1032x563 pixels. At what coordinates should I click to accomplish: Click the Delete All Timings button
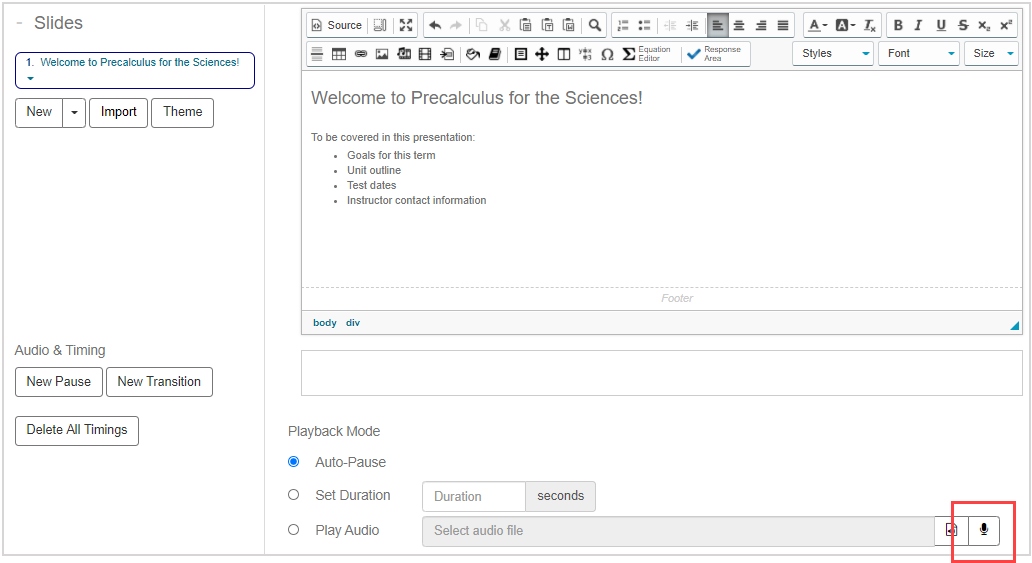point(77,430)
